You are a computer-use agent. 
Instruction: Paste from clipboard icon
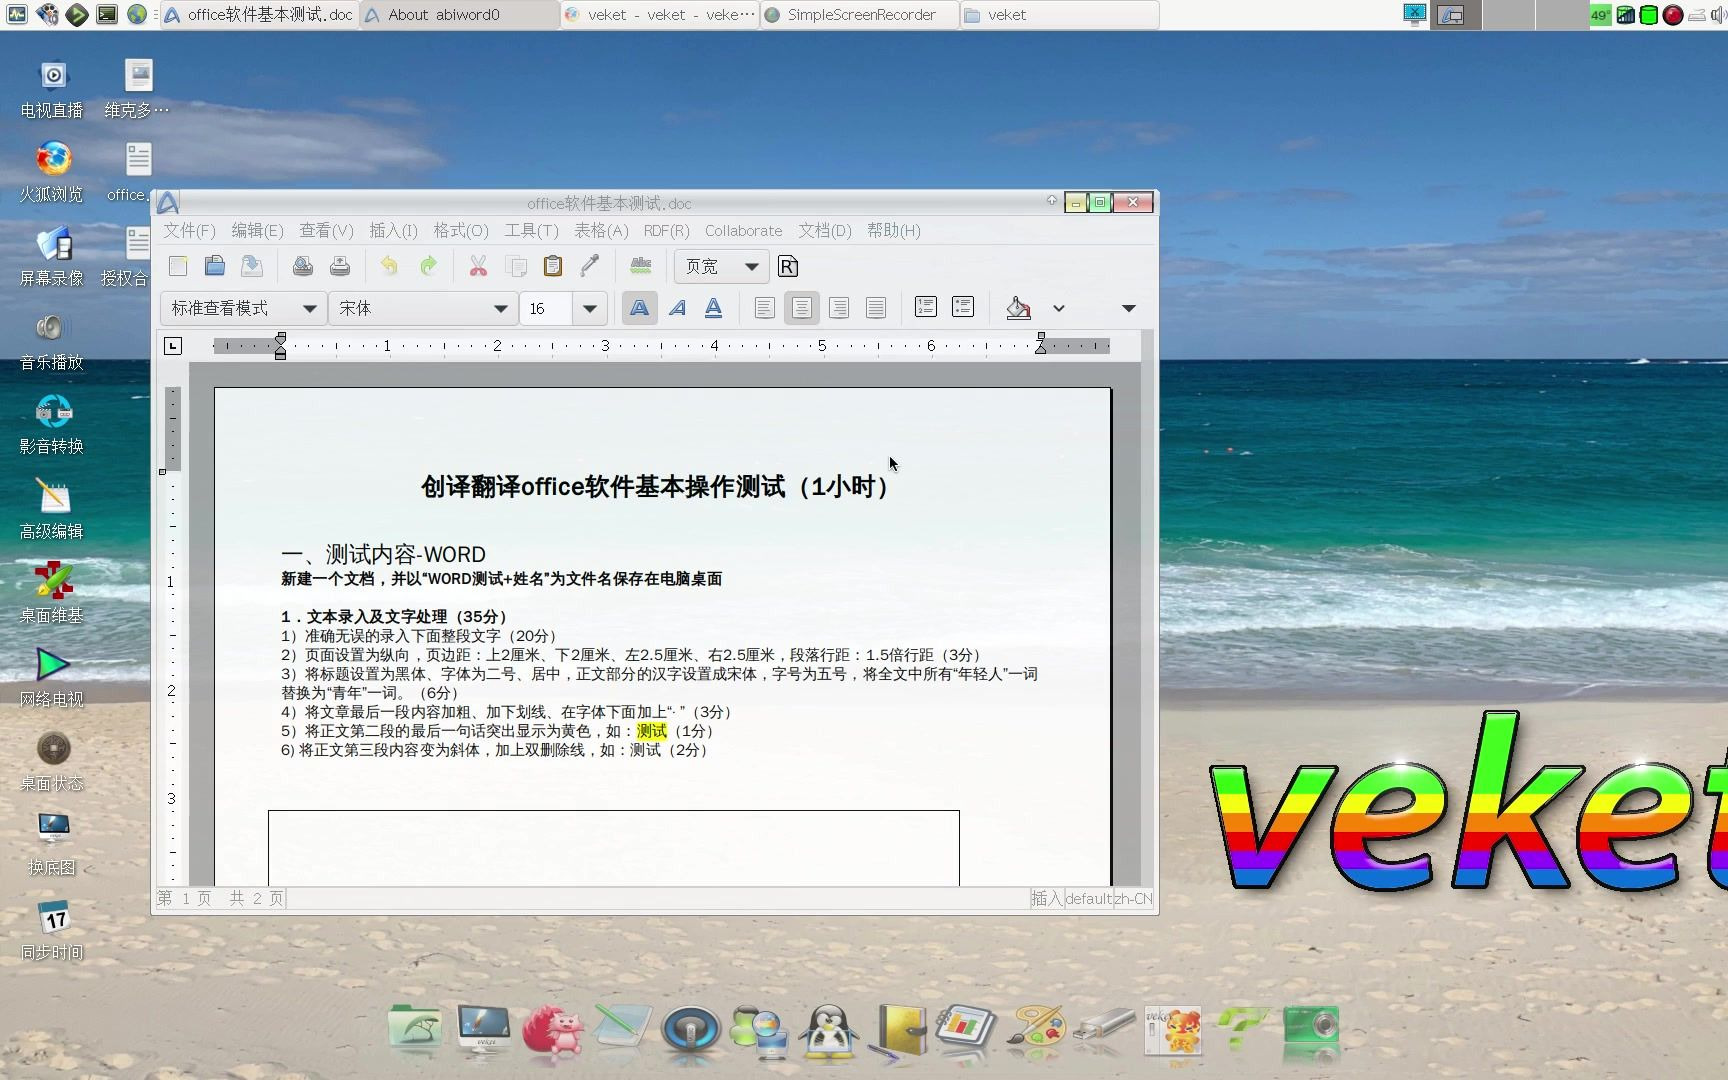(553, 266)
